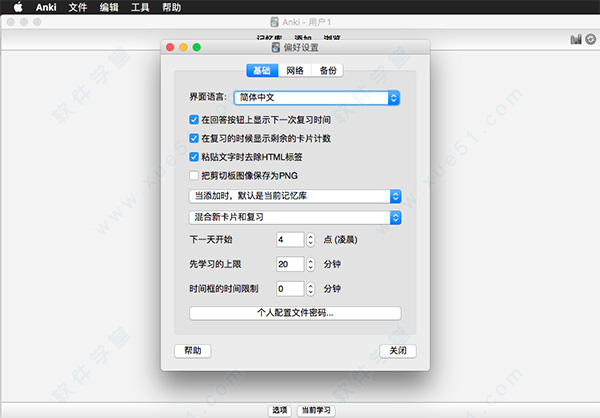Switch to the 基础 tab
The height and width of the screenshot is (418, 600).
coord(262,70)
